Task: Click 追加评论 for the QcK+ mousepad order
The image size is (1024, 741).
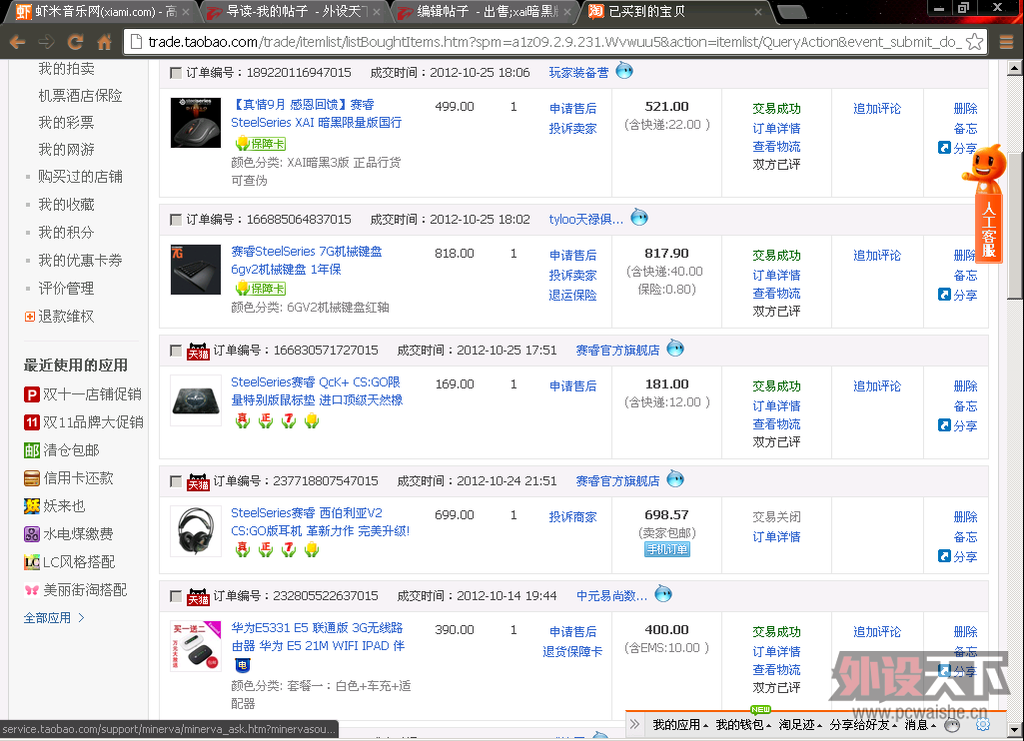Action: pos(877,386)
